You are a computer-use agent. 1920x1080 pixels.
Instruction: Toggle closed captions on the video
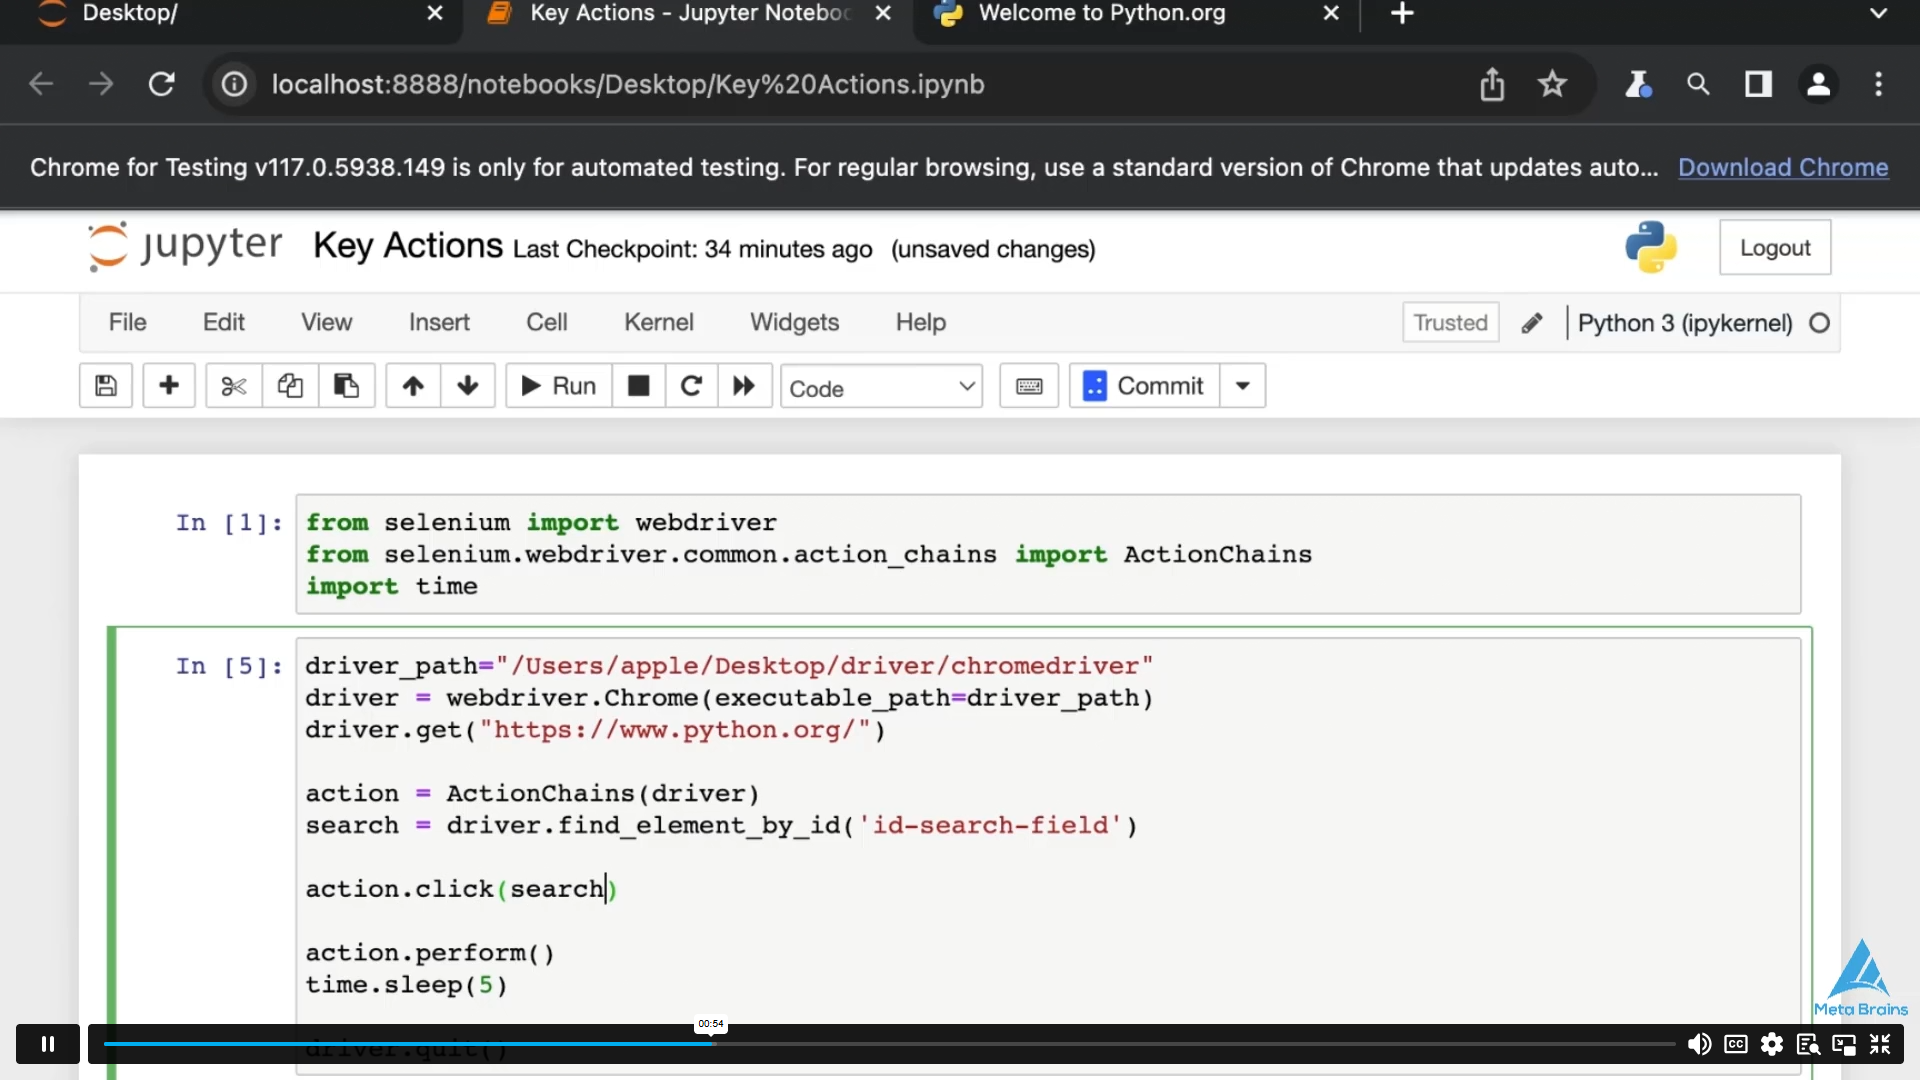1736,1044
